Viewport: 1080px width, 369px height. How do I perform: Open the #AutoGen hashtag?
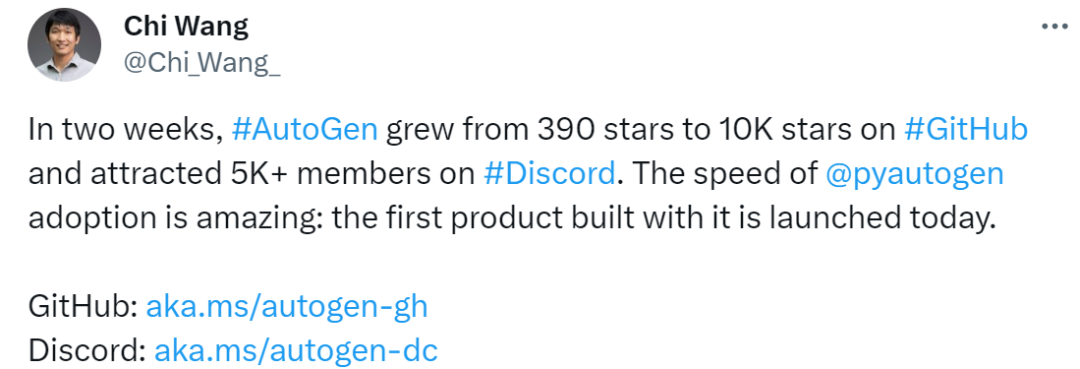pos(305,131)
